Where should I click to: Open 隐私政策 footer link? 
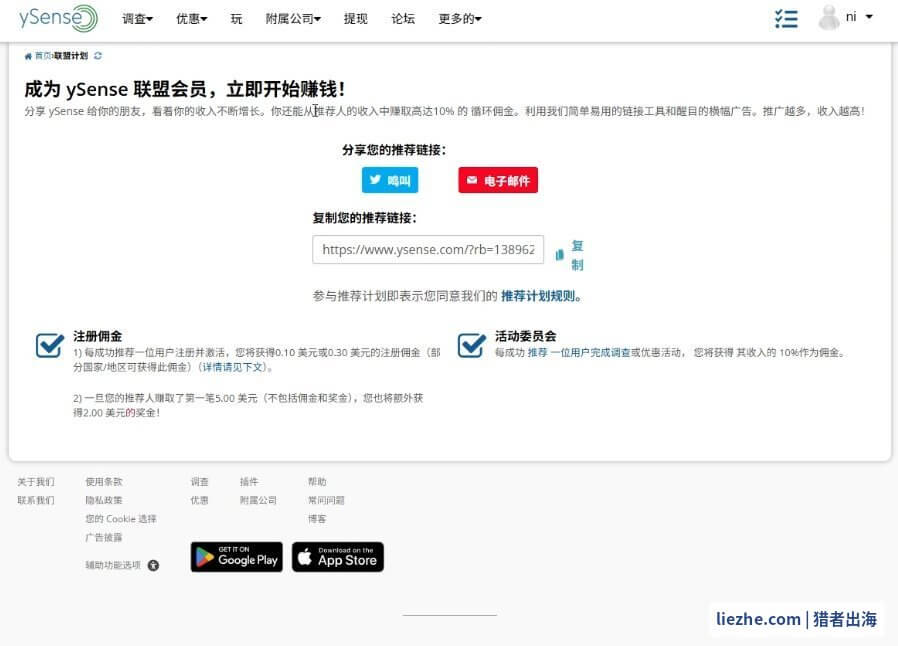(104, 500)
